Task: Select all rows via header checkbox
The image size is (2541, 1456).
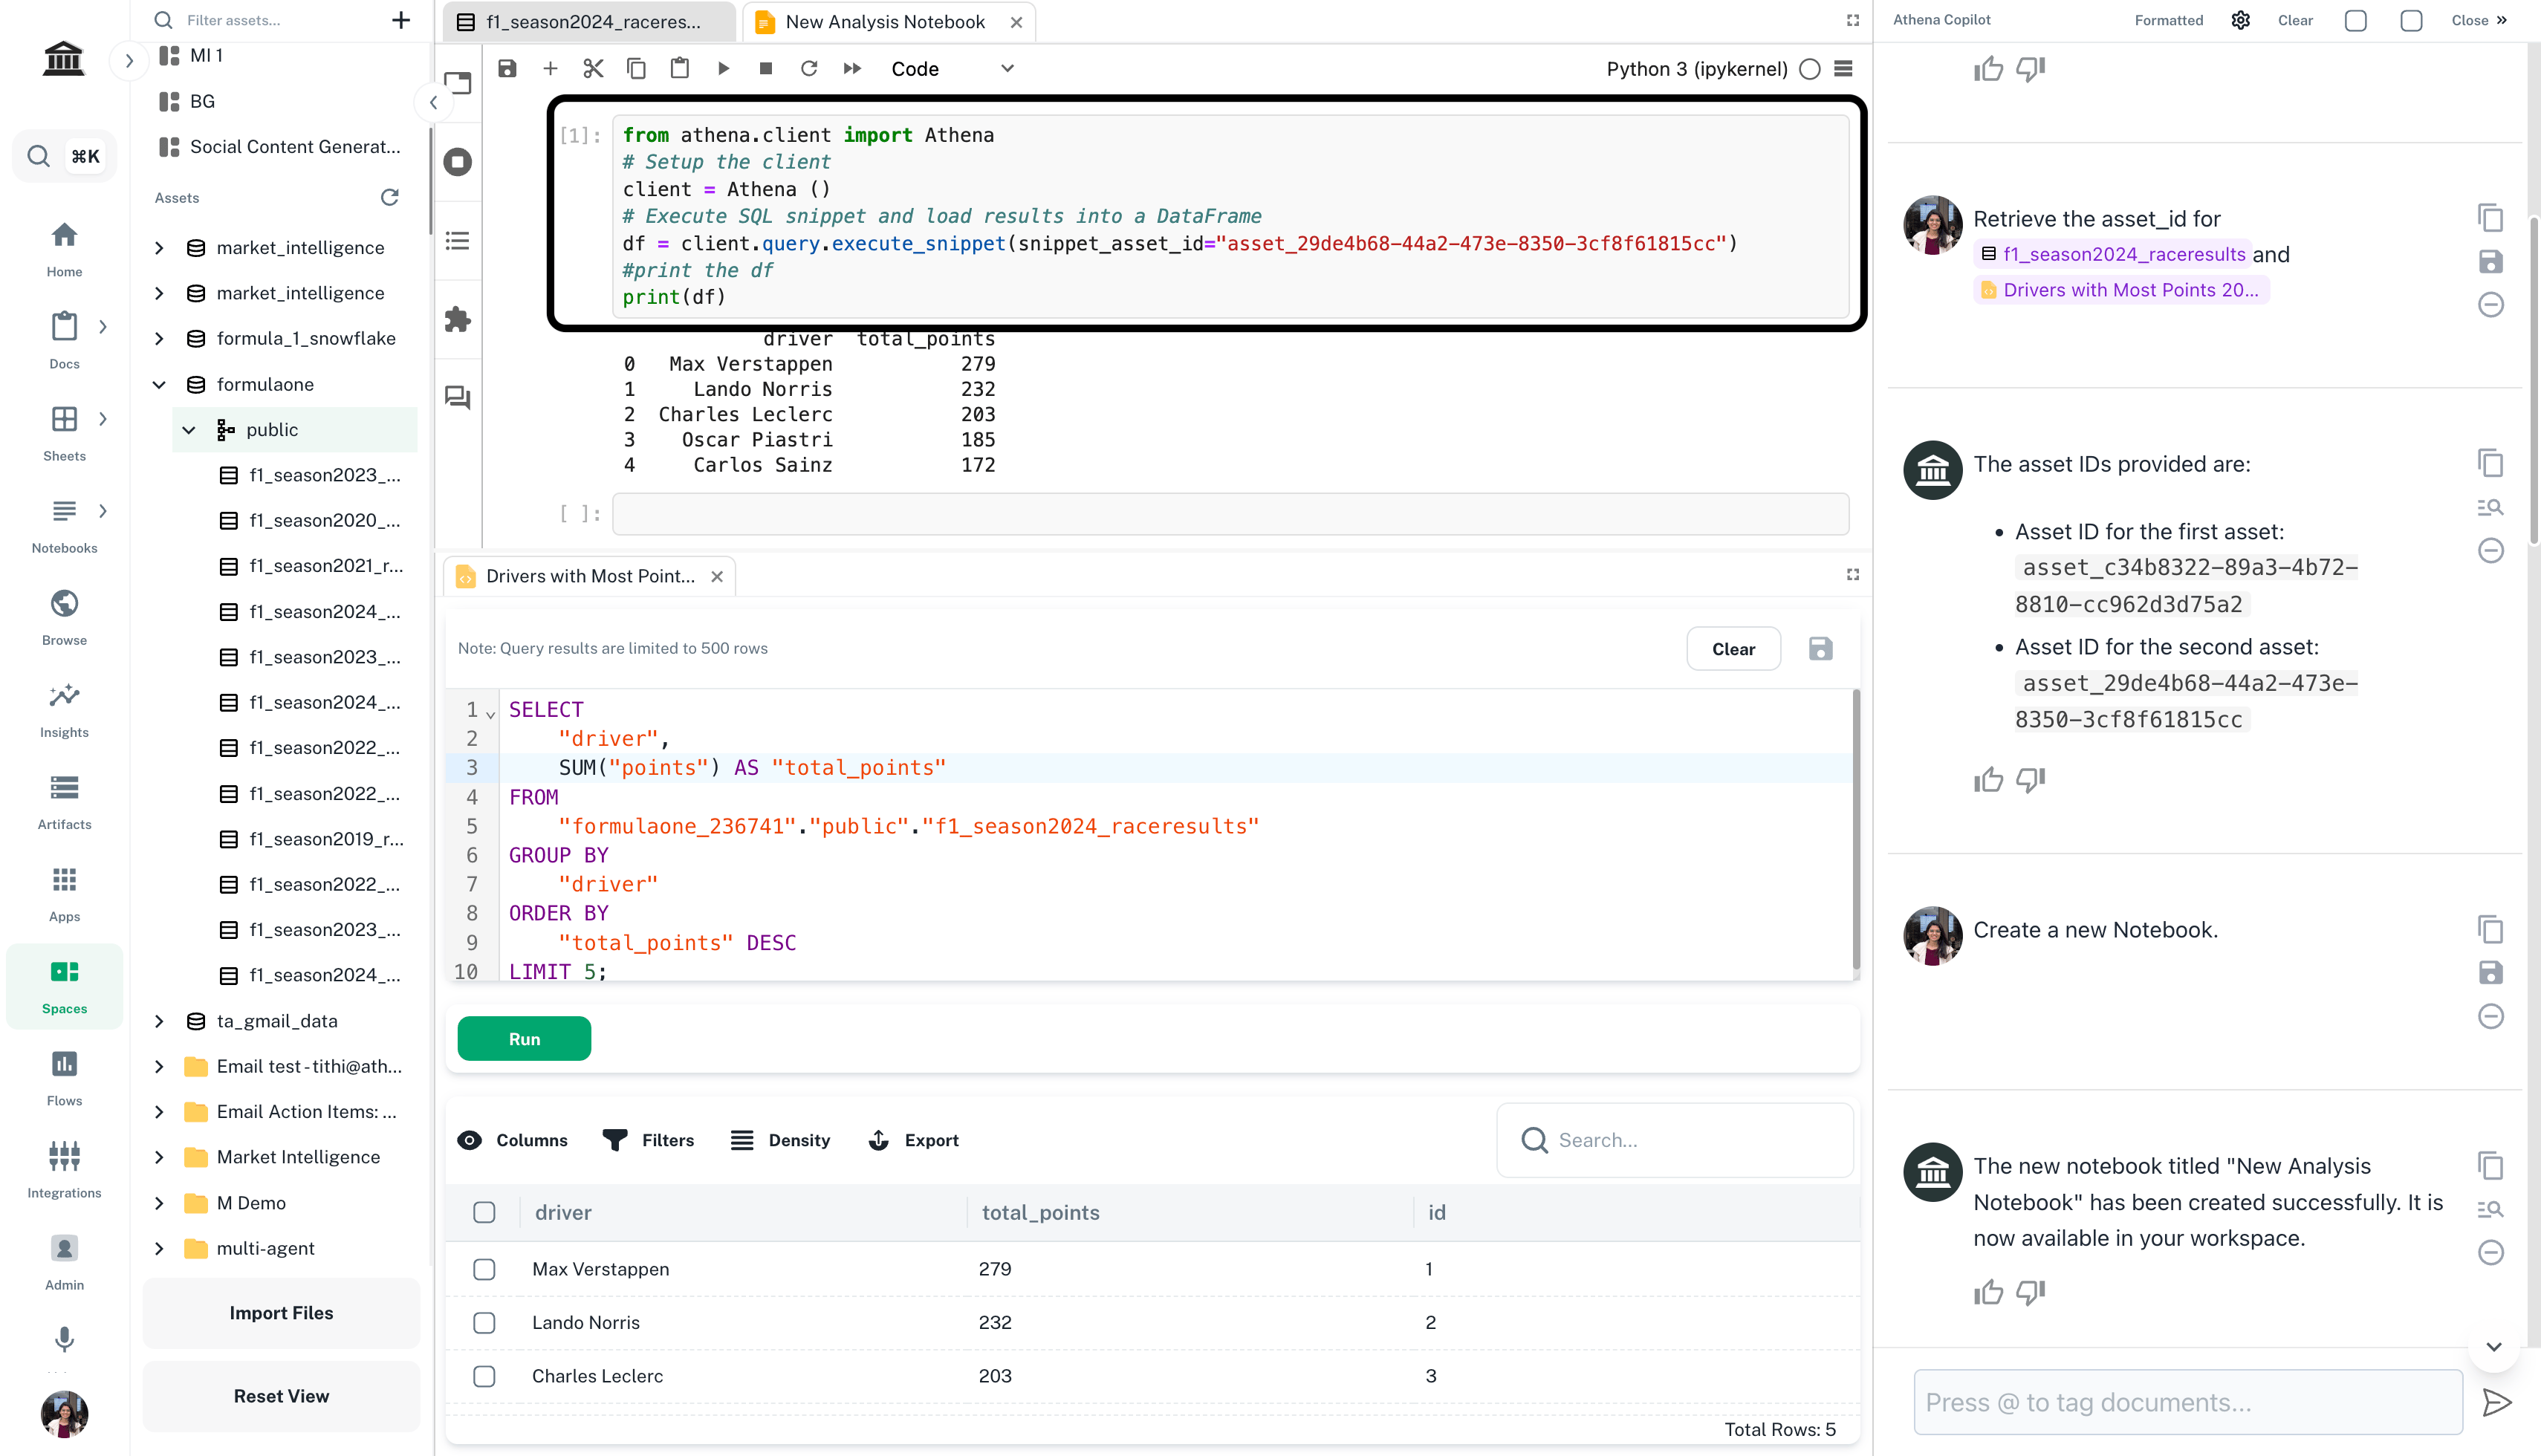Action: pyautogui.click(x=484, y=1212)
